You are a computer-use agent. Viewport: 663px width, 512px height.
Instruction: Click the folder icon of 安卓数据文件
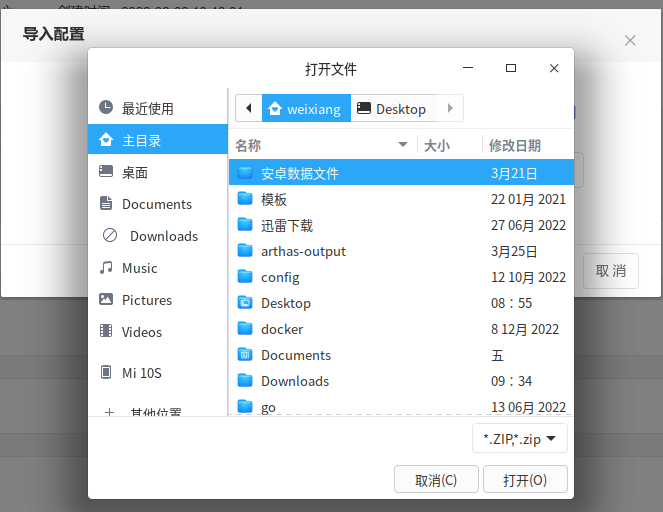point(245,172)
